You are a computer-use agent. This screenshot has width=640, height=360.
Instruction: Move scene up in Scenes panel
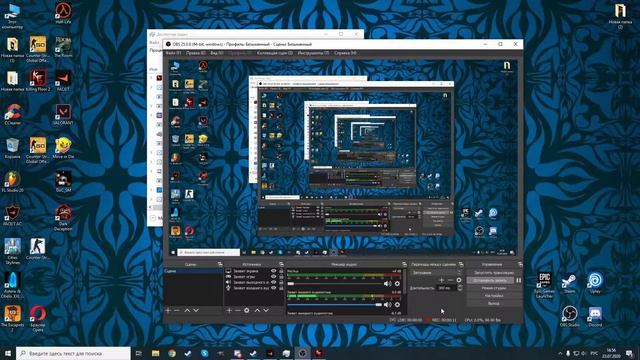(x=187, y=311)
